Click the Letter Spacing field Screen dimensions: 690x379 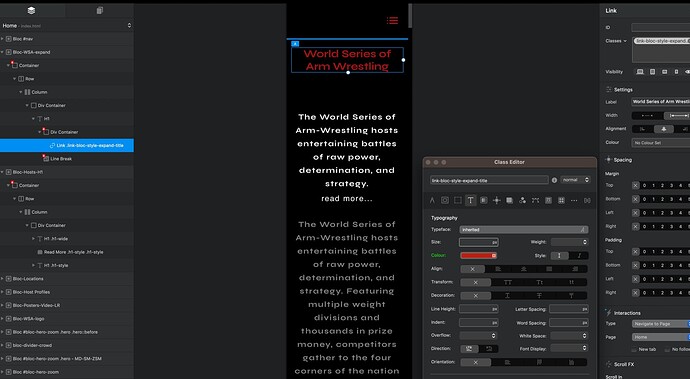click(x=569, y=309)
